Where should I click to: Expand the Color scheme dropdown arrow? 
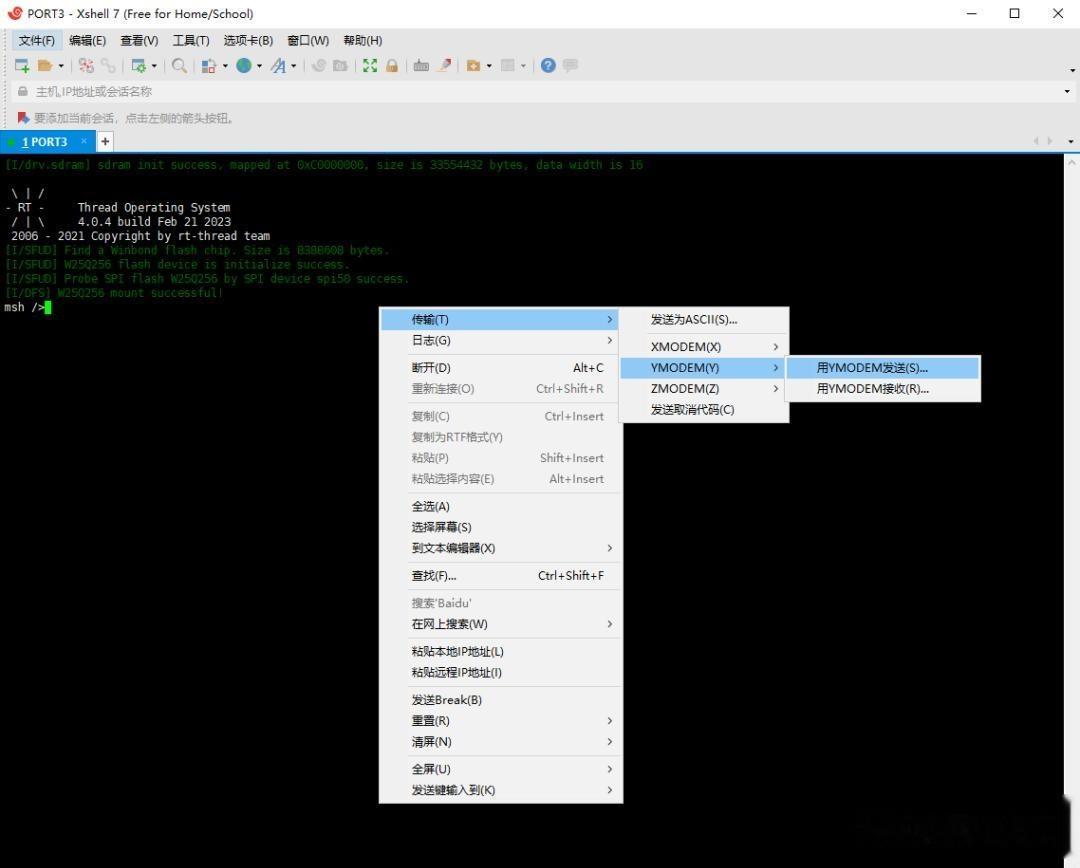(x=225, y=66)
